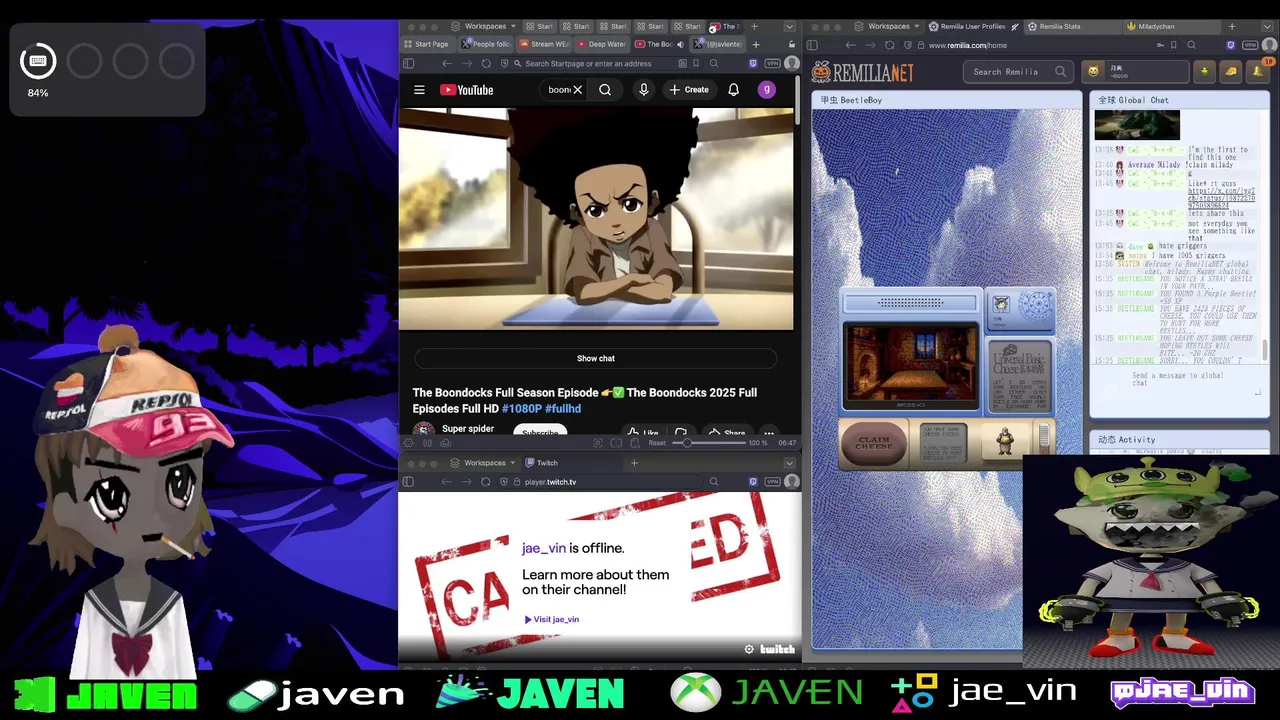
Task: Click the cheese icon button
Action: point(1230,71)
